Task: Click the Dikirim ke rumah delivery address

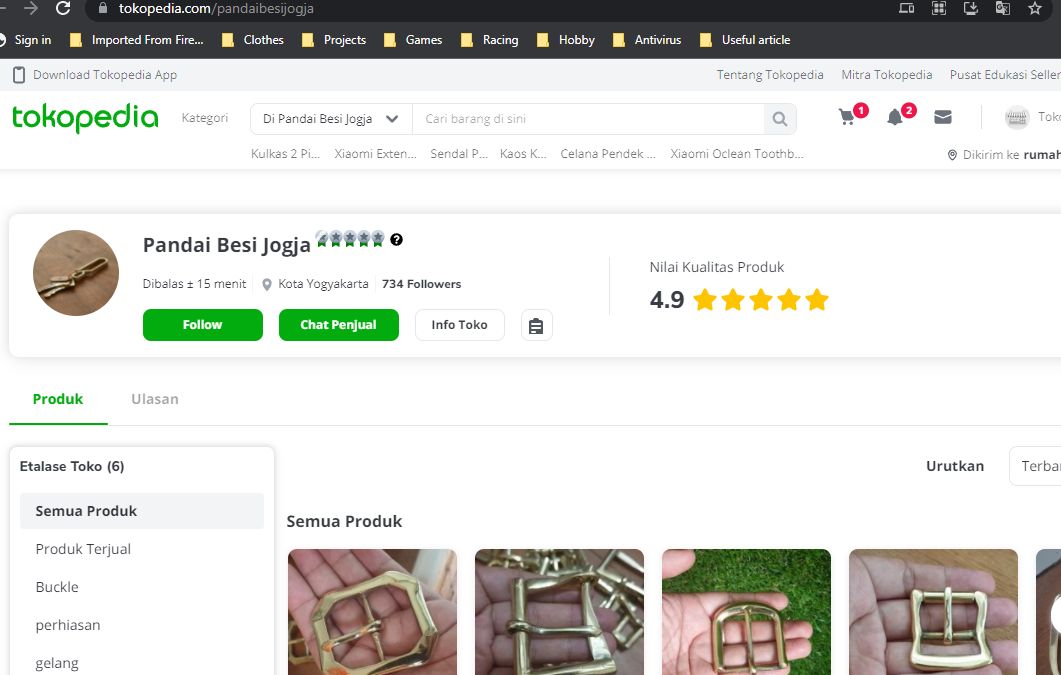Action: coord(1011,155)
